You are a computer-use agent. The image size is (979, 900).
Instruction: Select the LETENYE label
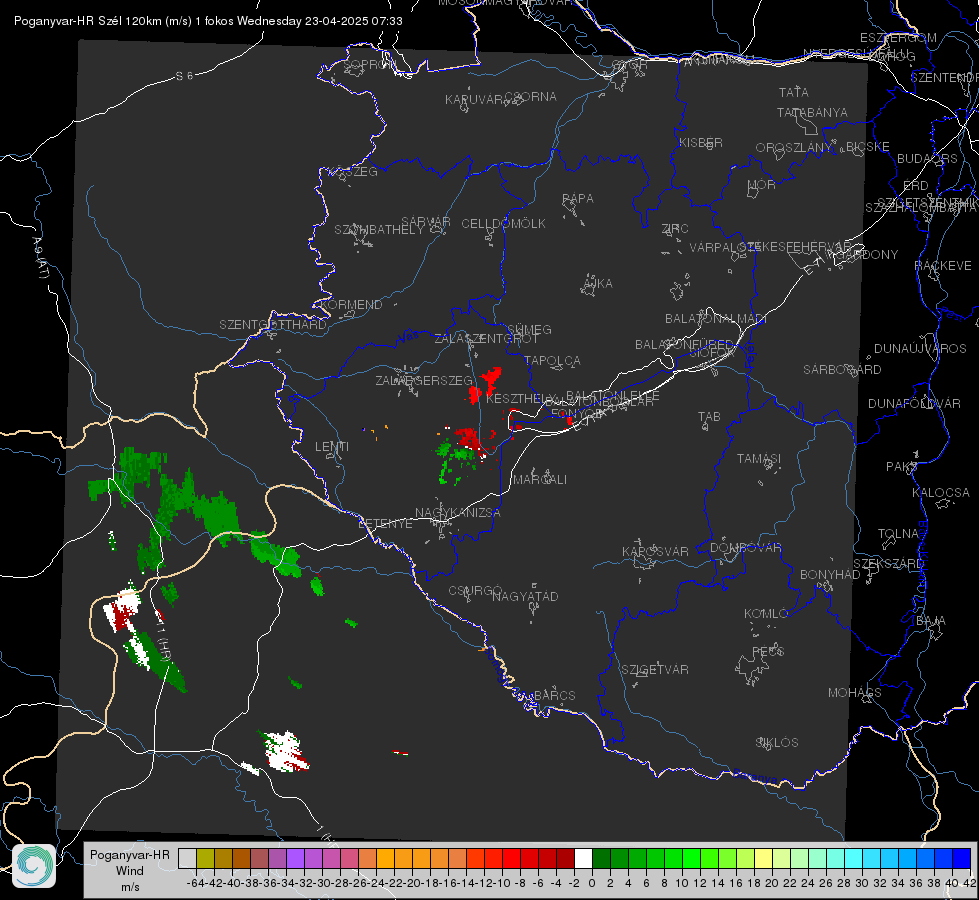385,524
